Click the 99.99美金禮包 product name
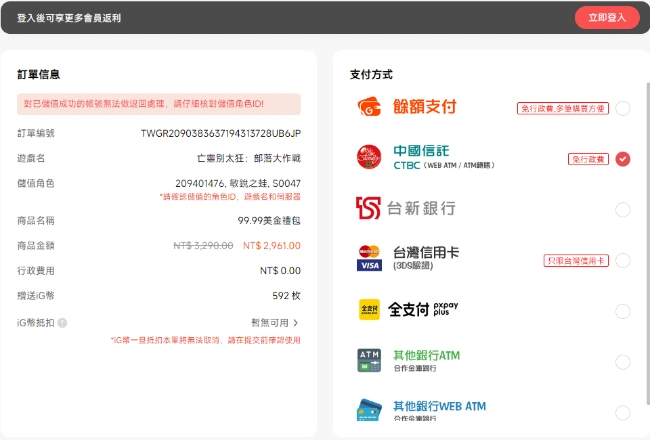The height and width of the screenshot is (440, 650). pyautogui.click(x=269, y=220)
